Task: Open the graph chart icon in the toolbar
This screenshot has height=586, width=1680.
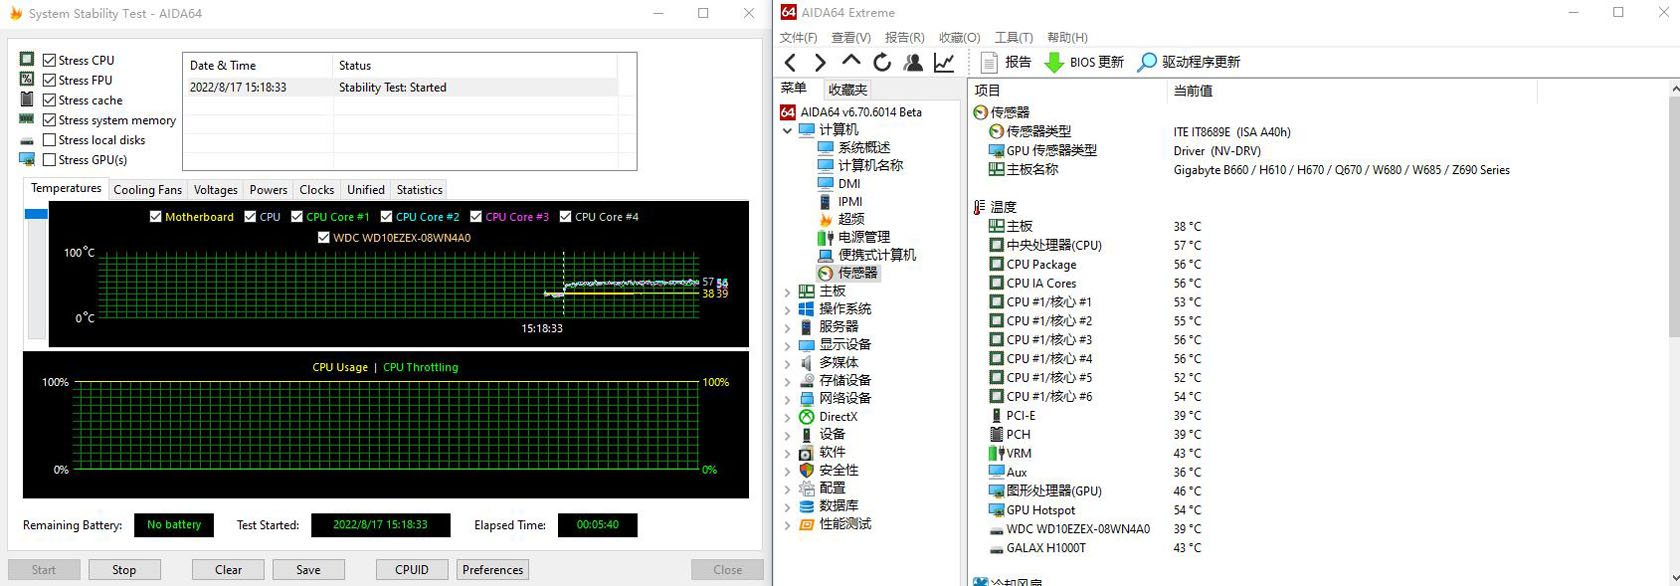Action: [x=943, y=62]
